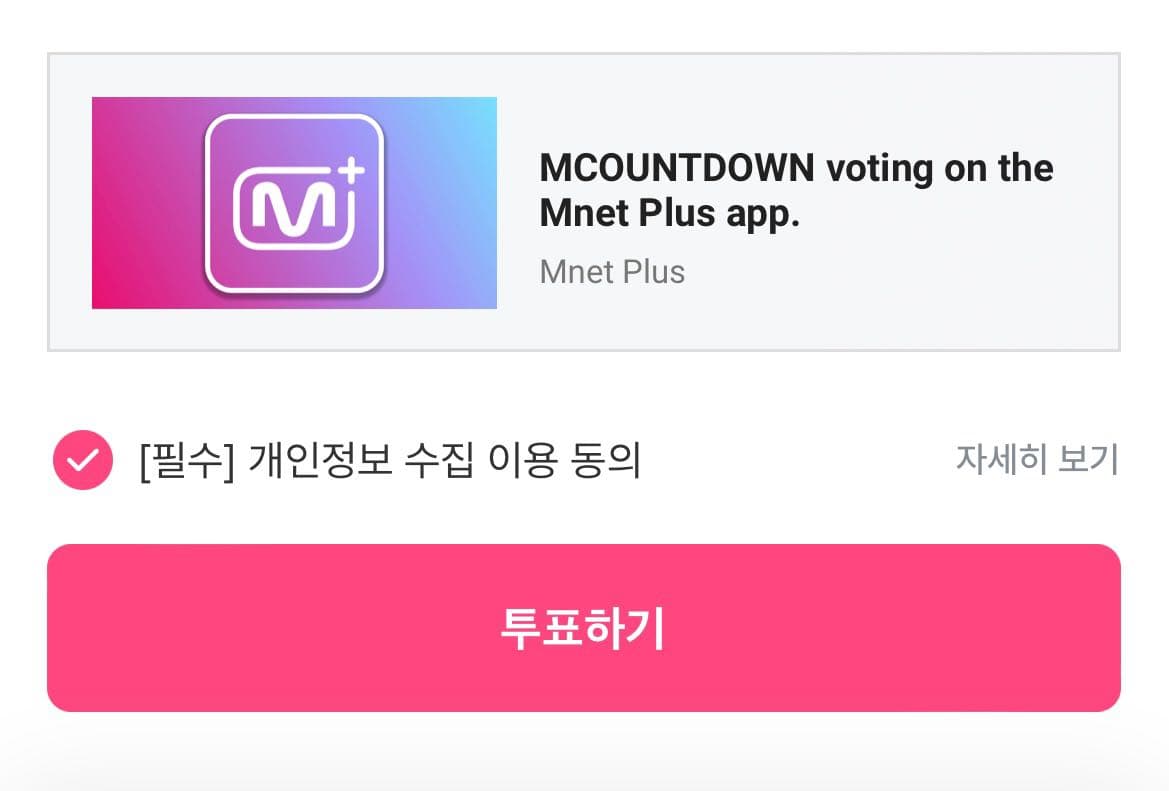
Task: Click the gray Mnet Plus source caption
Action: (x=612, y=272)
